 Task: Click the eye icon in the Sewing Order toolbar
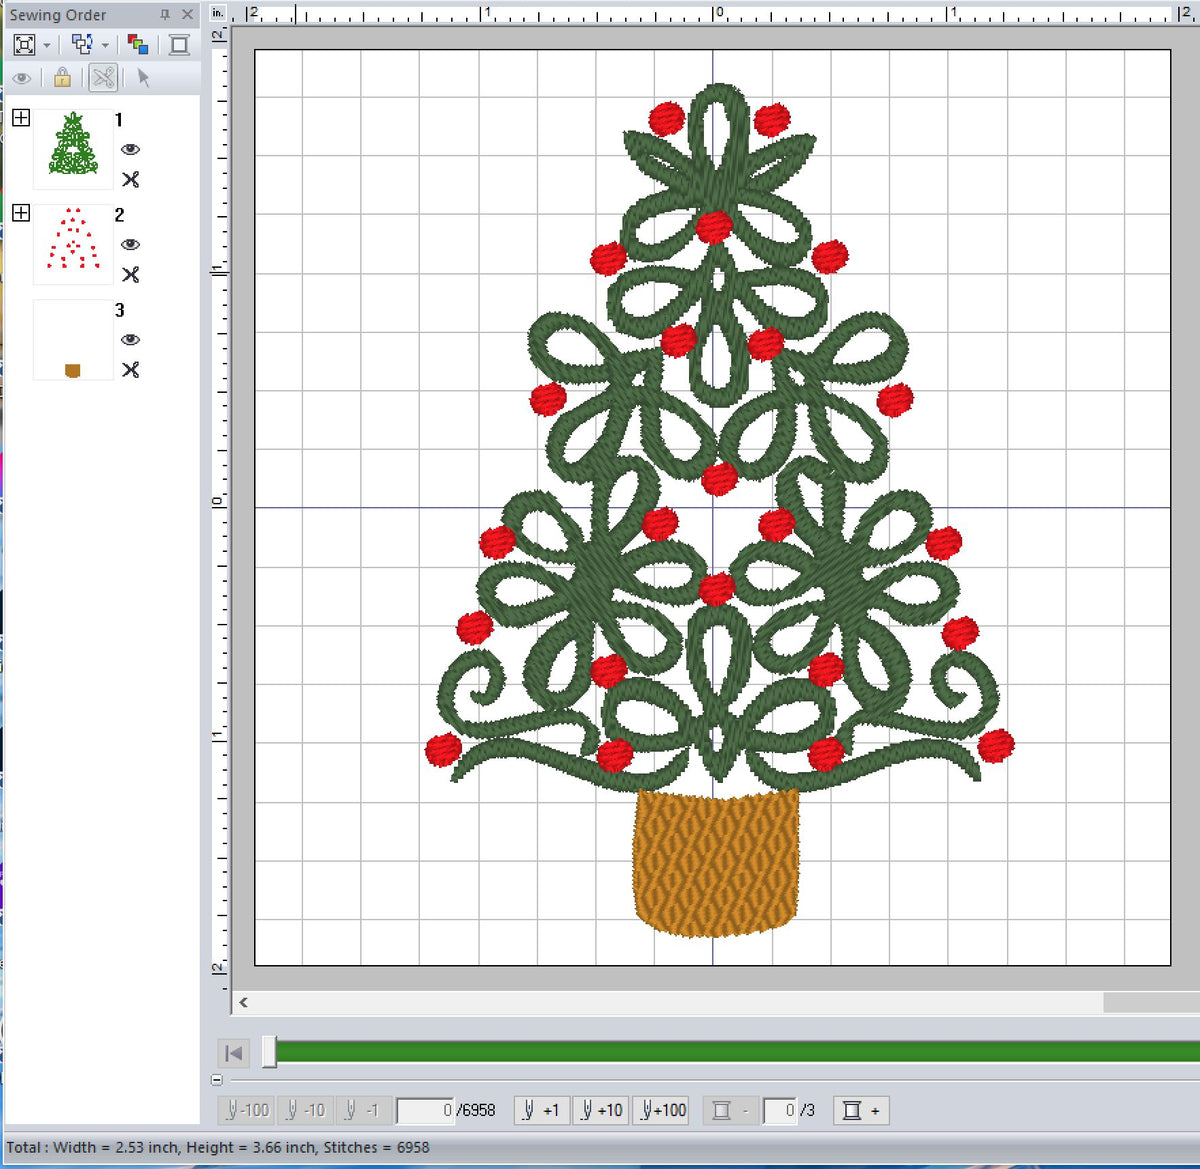(x=22, y=77)
